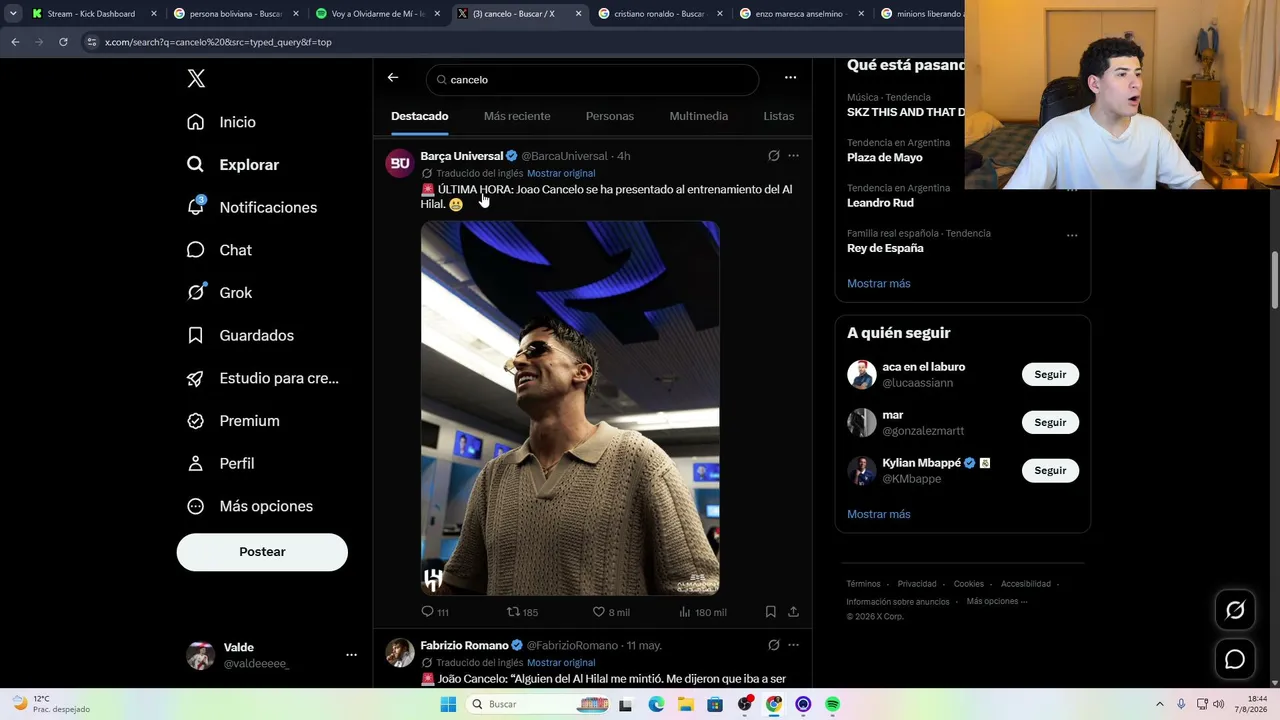Open the Términos footer link
Screen dimensions: 1280x720
coord(863,584)
